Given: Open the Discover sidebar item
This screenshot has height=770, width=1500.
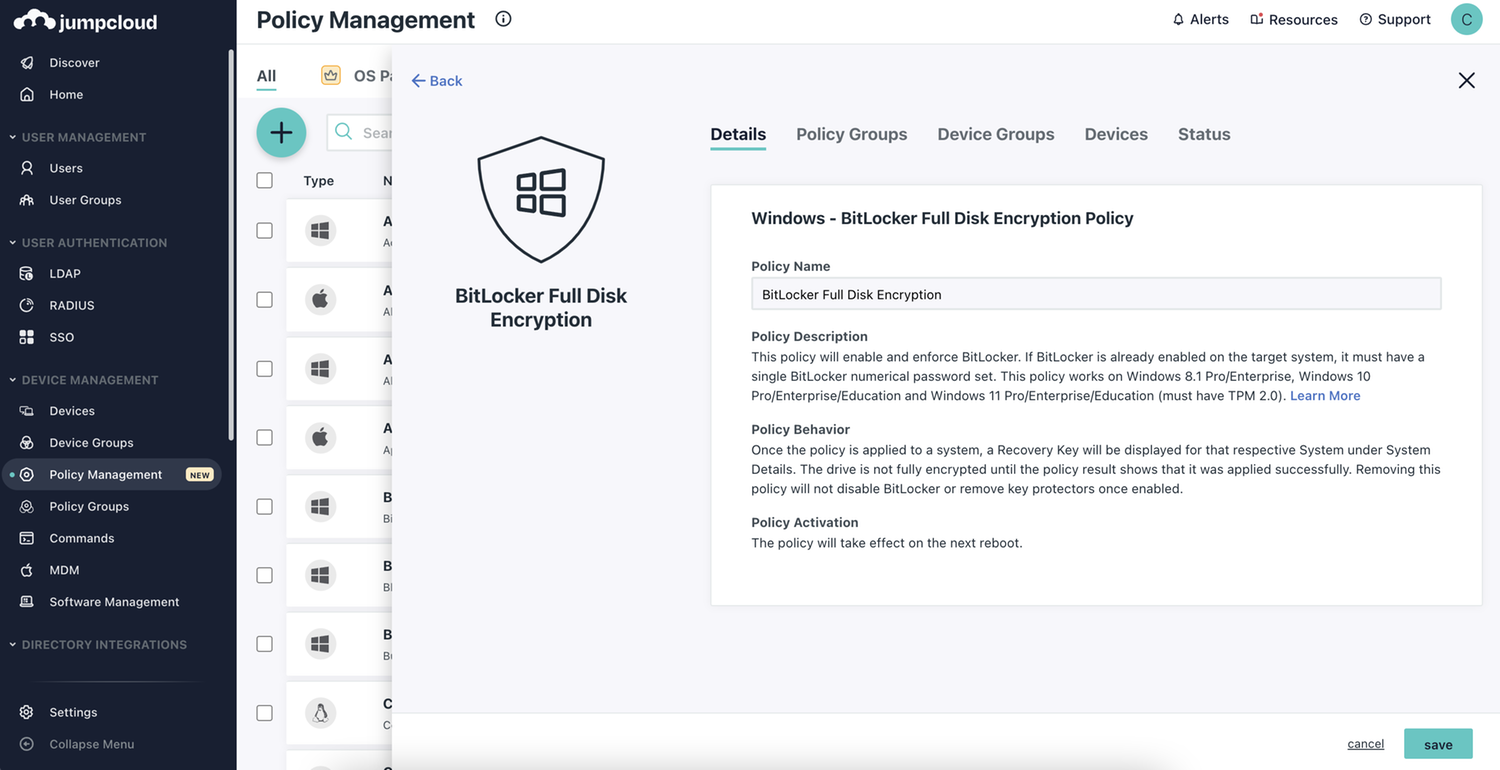Looking at the screenshot, I should coord(74,63).
